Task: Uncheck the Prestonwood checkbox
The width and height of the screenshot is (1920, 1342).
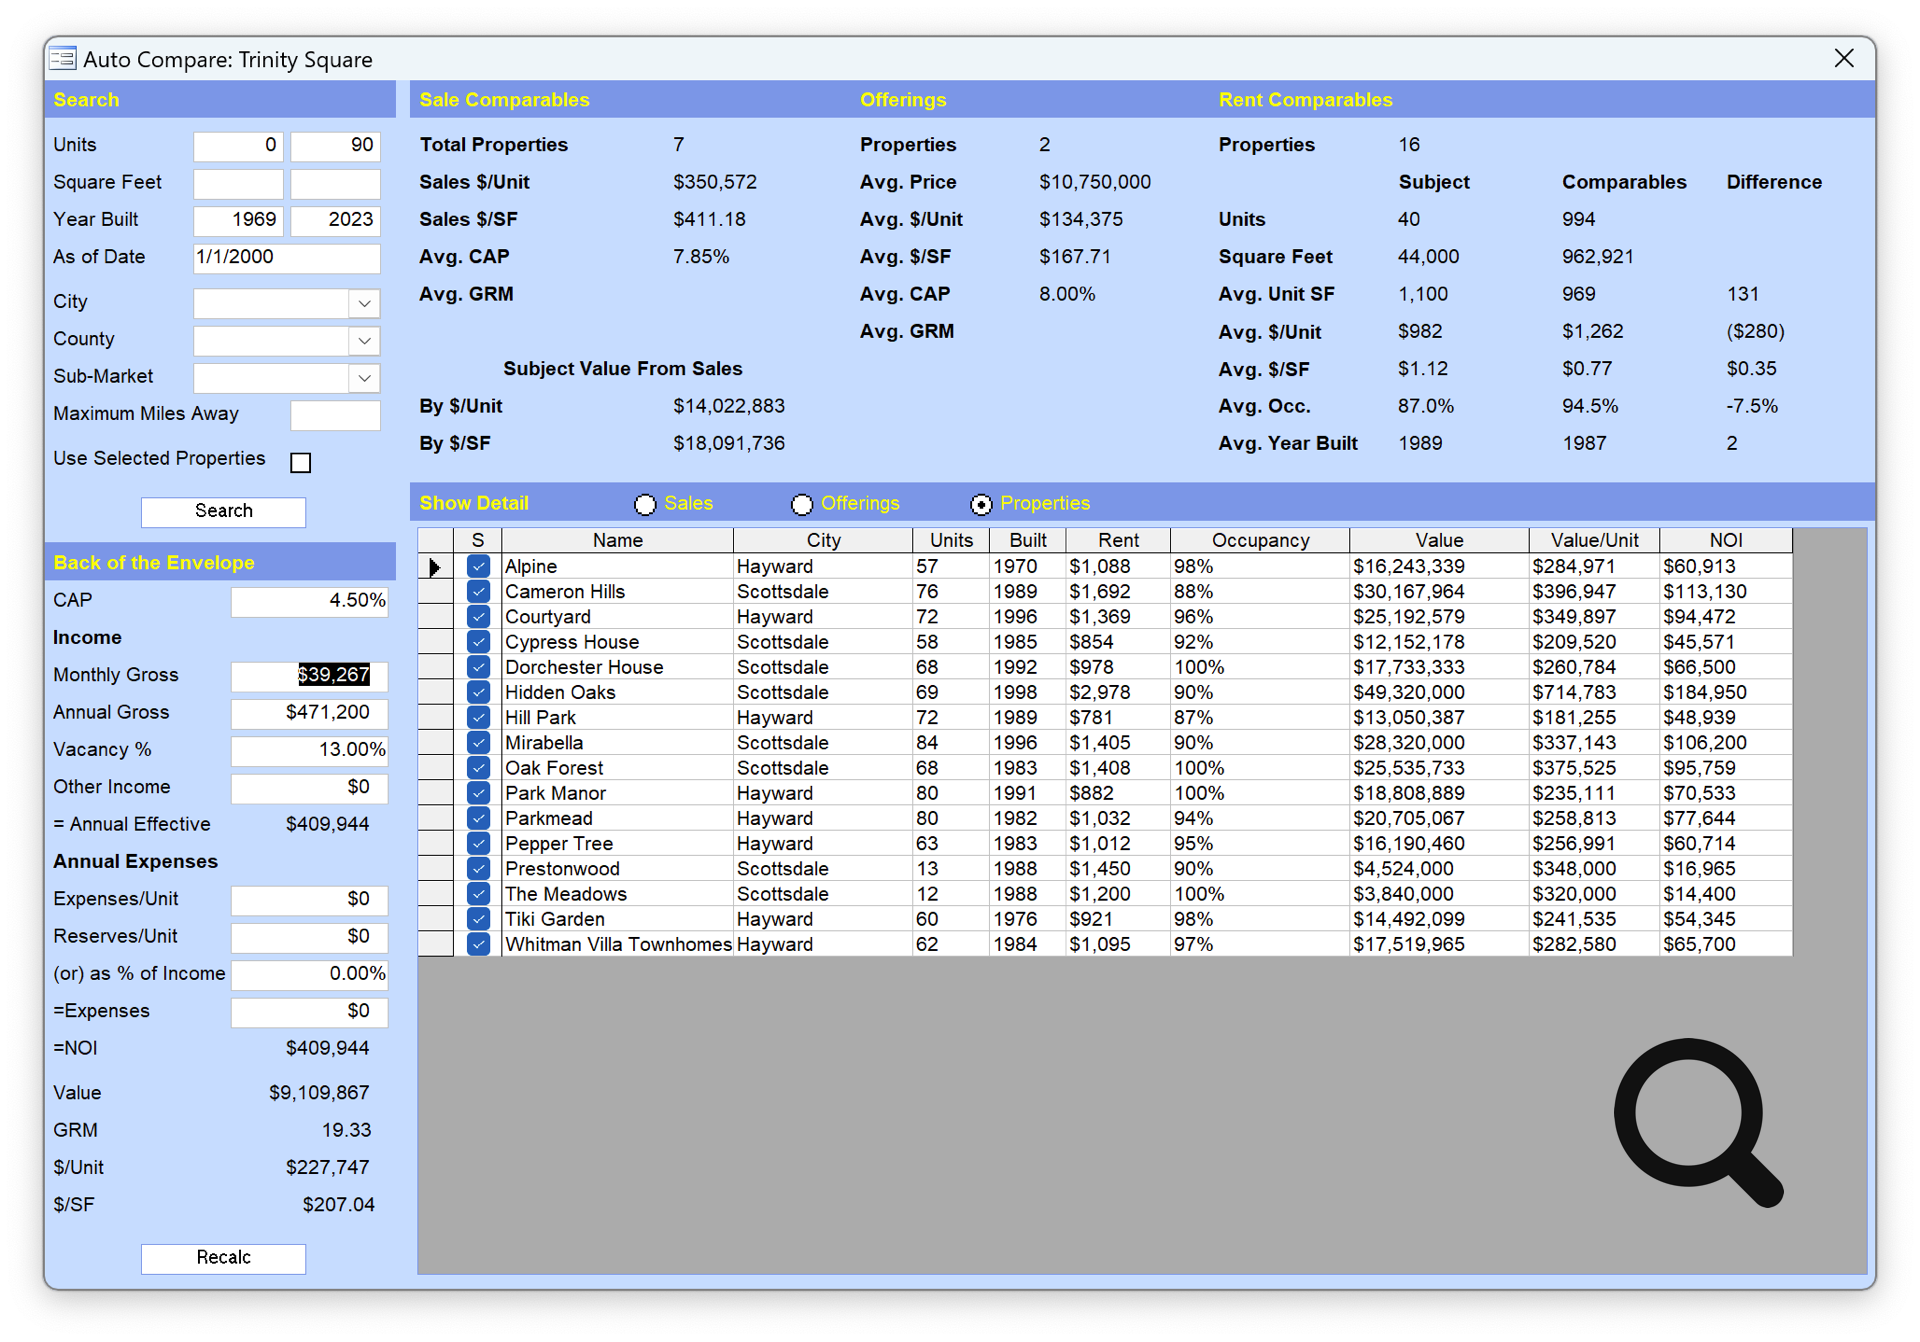Action: 478,869
